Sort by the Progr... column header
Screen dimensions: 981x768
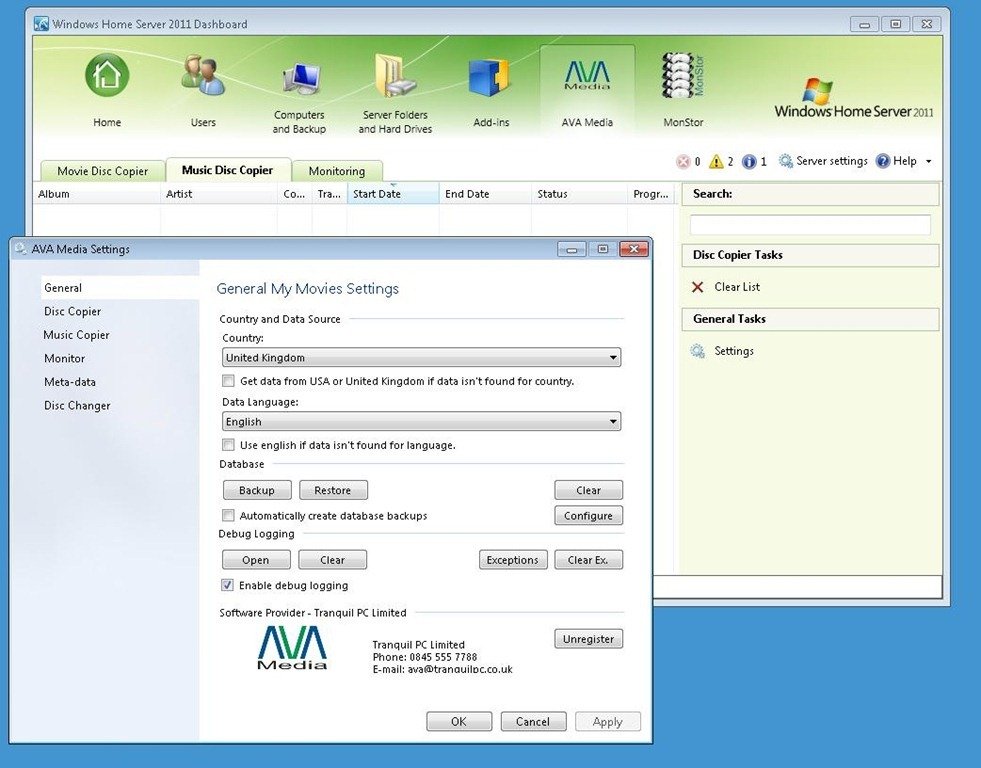point(651,194)
